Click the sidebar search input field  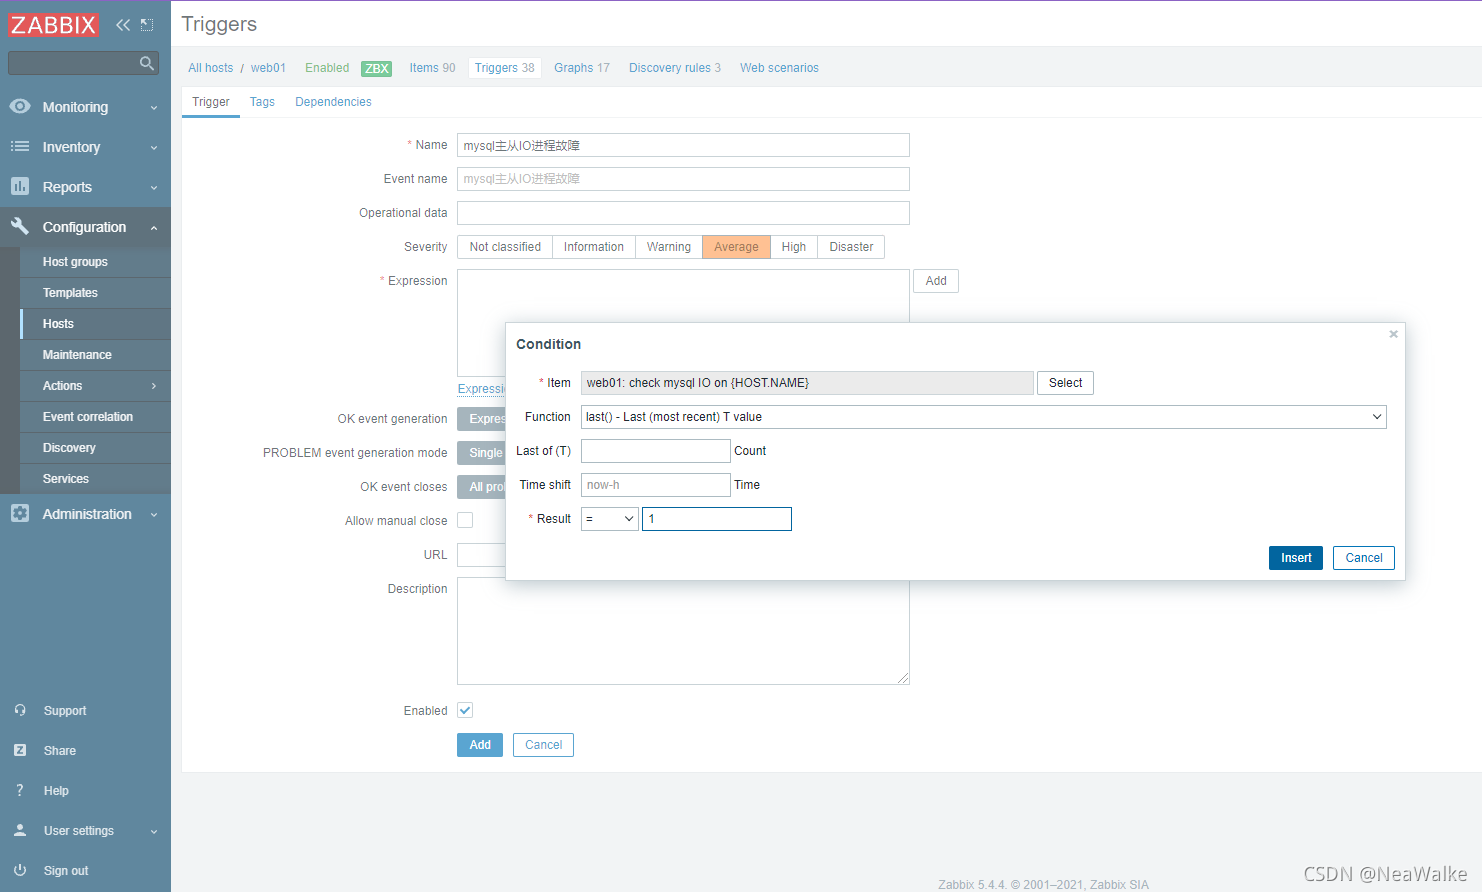coord(73,63)
